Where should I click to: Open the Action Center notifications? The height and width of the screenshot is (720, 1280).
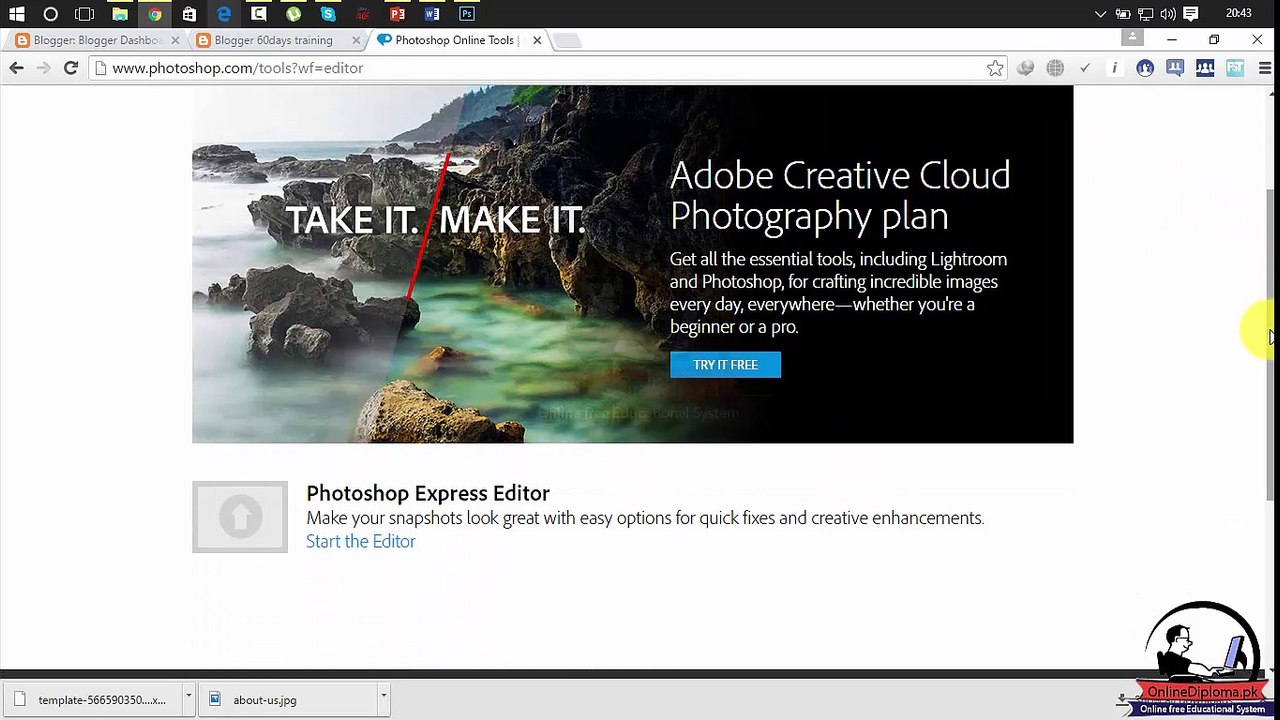(1191, 14)
